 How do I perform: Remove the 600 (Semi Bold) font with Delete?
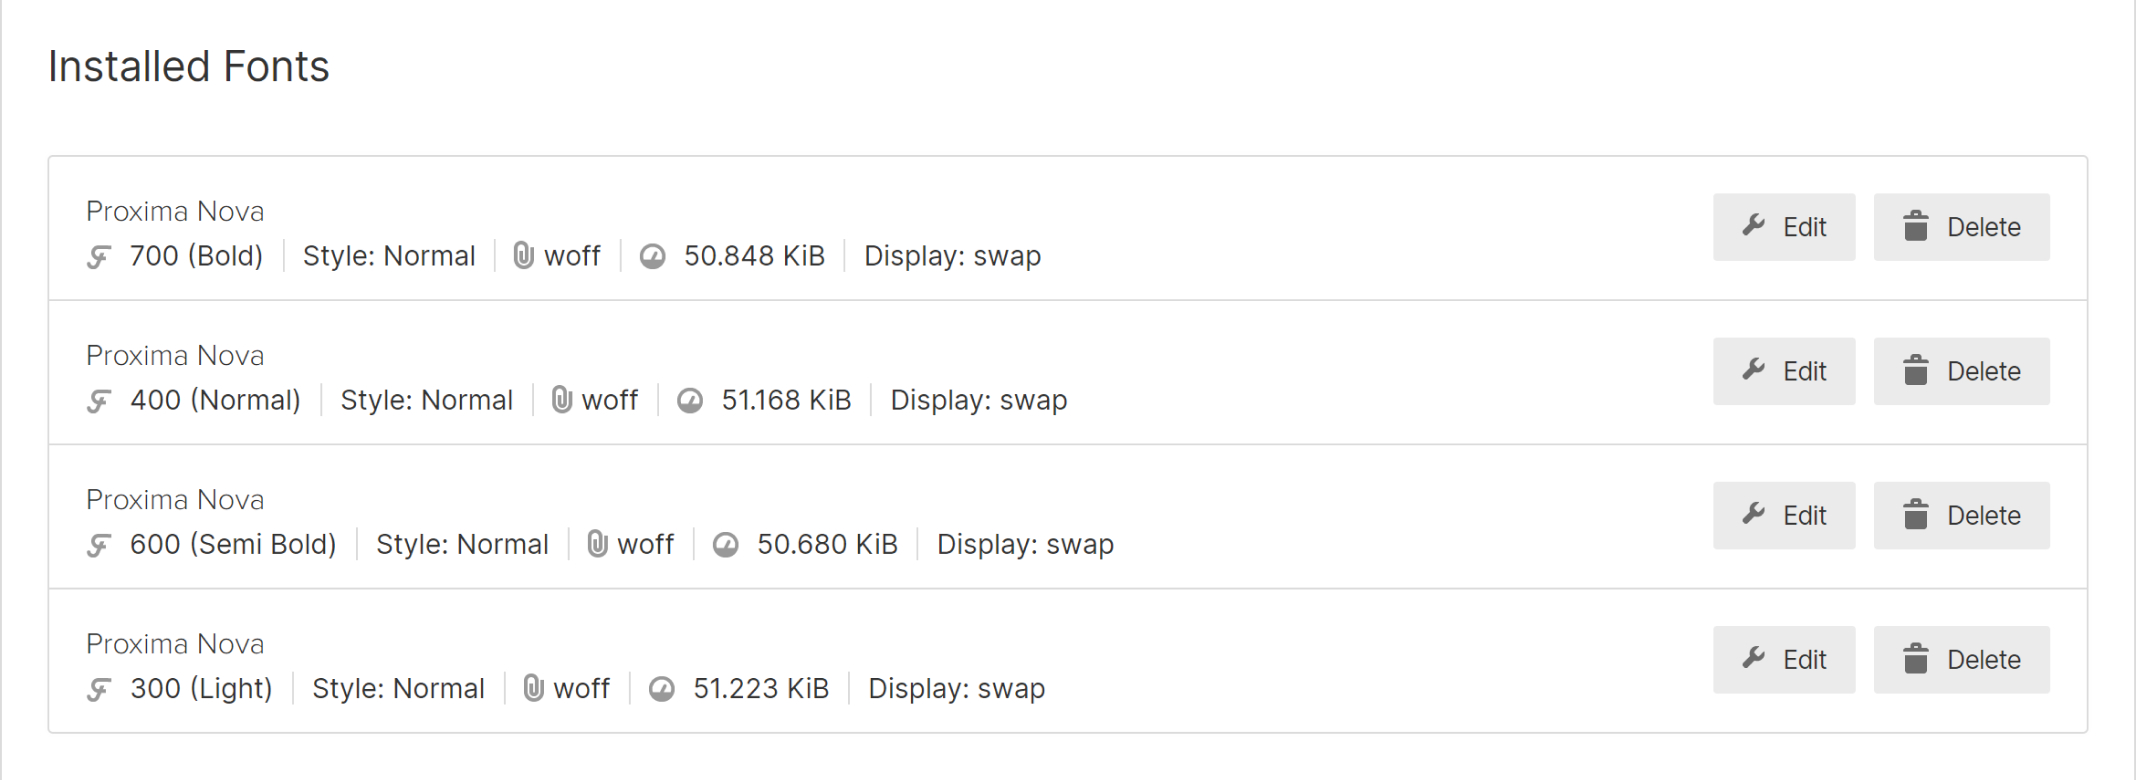[1961, 515]
